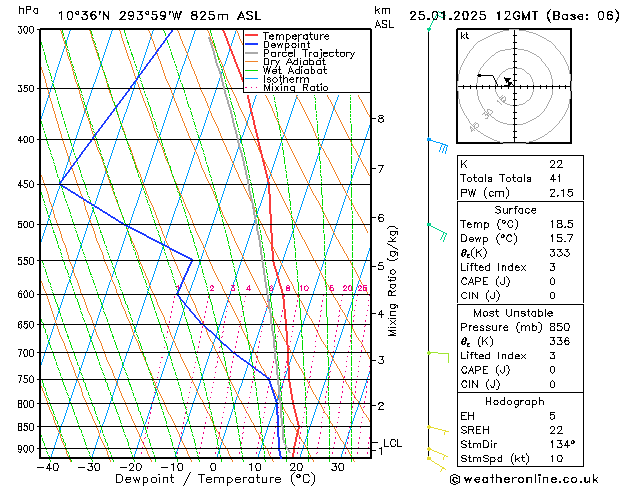The width and height of the screenshot is (629, 486).
Task: Click the wind barb at the 400 hPa level
Action: (438, 145)
